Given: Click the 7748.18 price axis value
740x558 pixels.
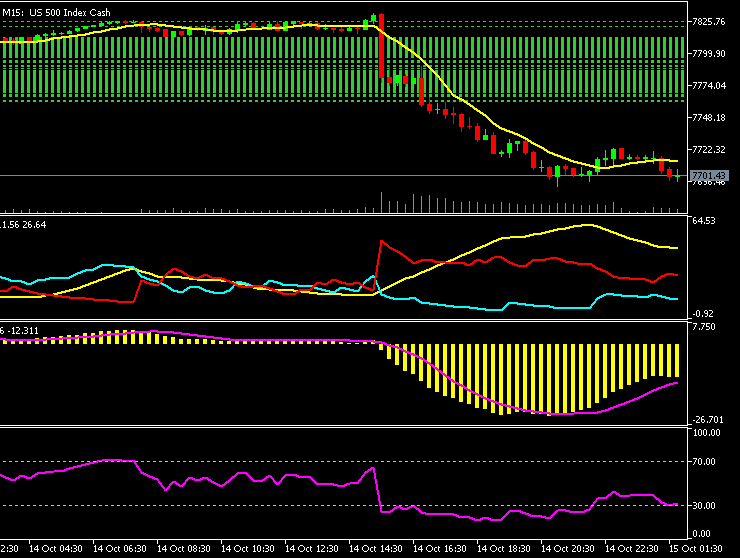Looking at the screenshot, I should [x=708, y=118].
